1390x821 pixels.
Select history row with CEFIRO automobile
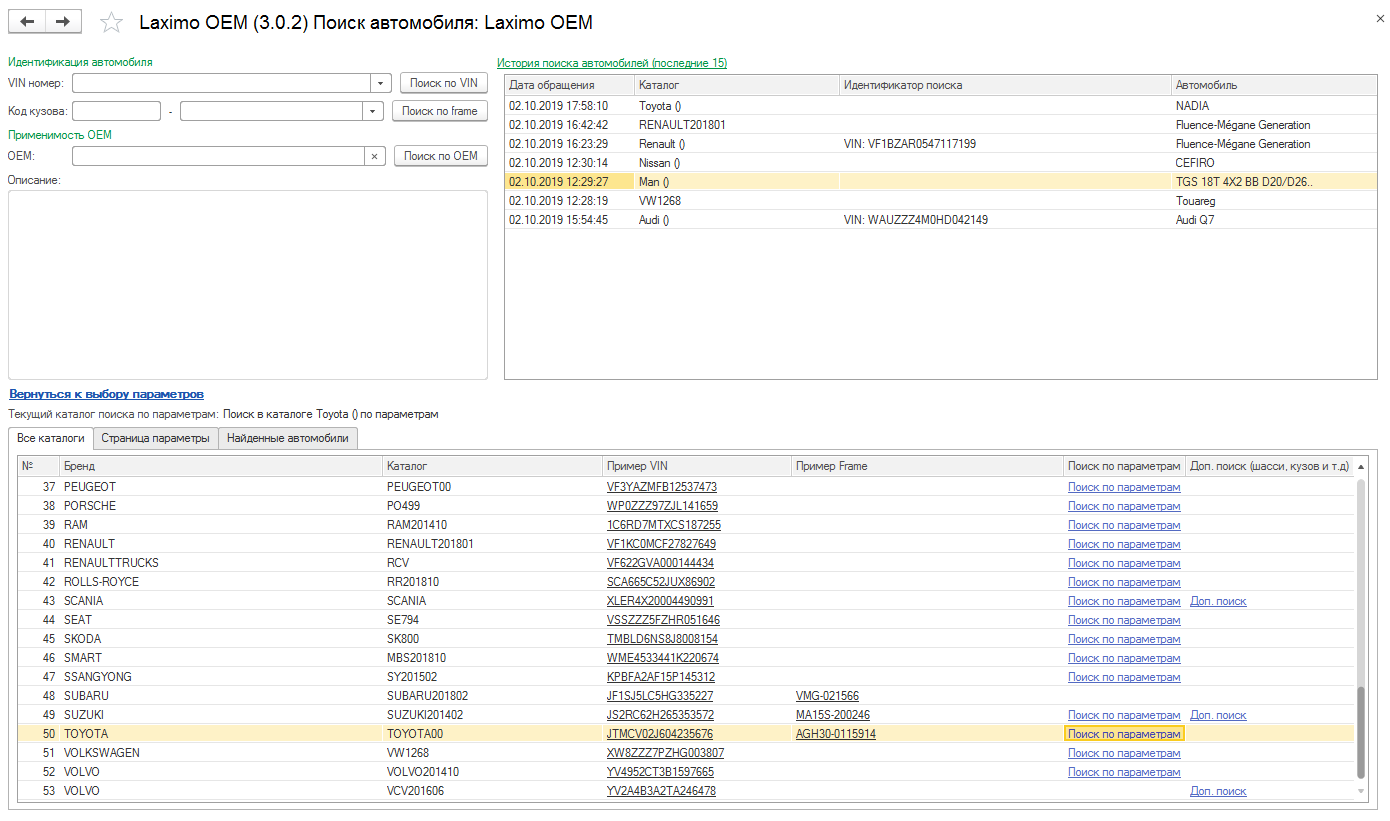click(x=941, y=163)
